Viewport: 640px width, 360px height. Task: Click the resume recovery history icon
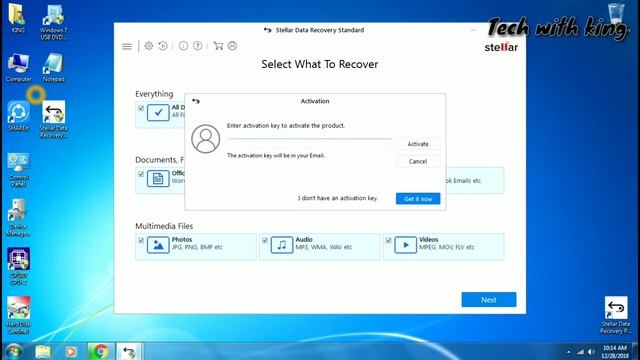pyautogui.click(x=163, y=46)
